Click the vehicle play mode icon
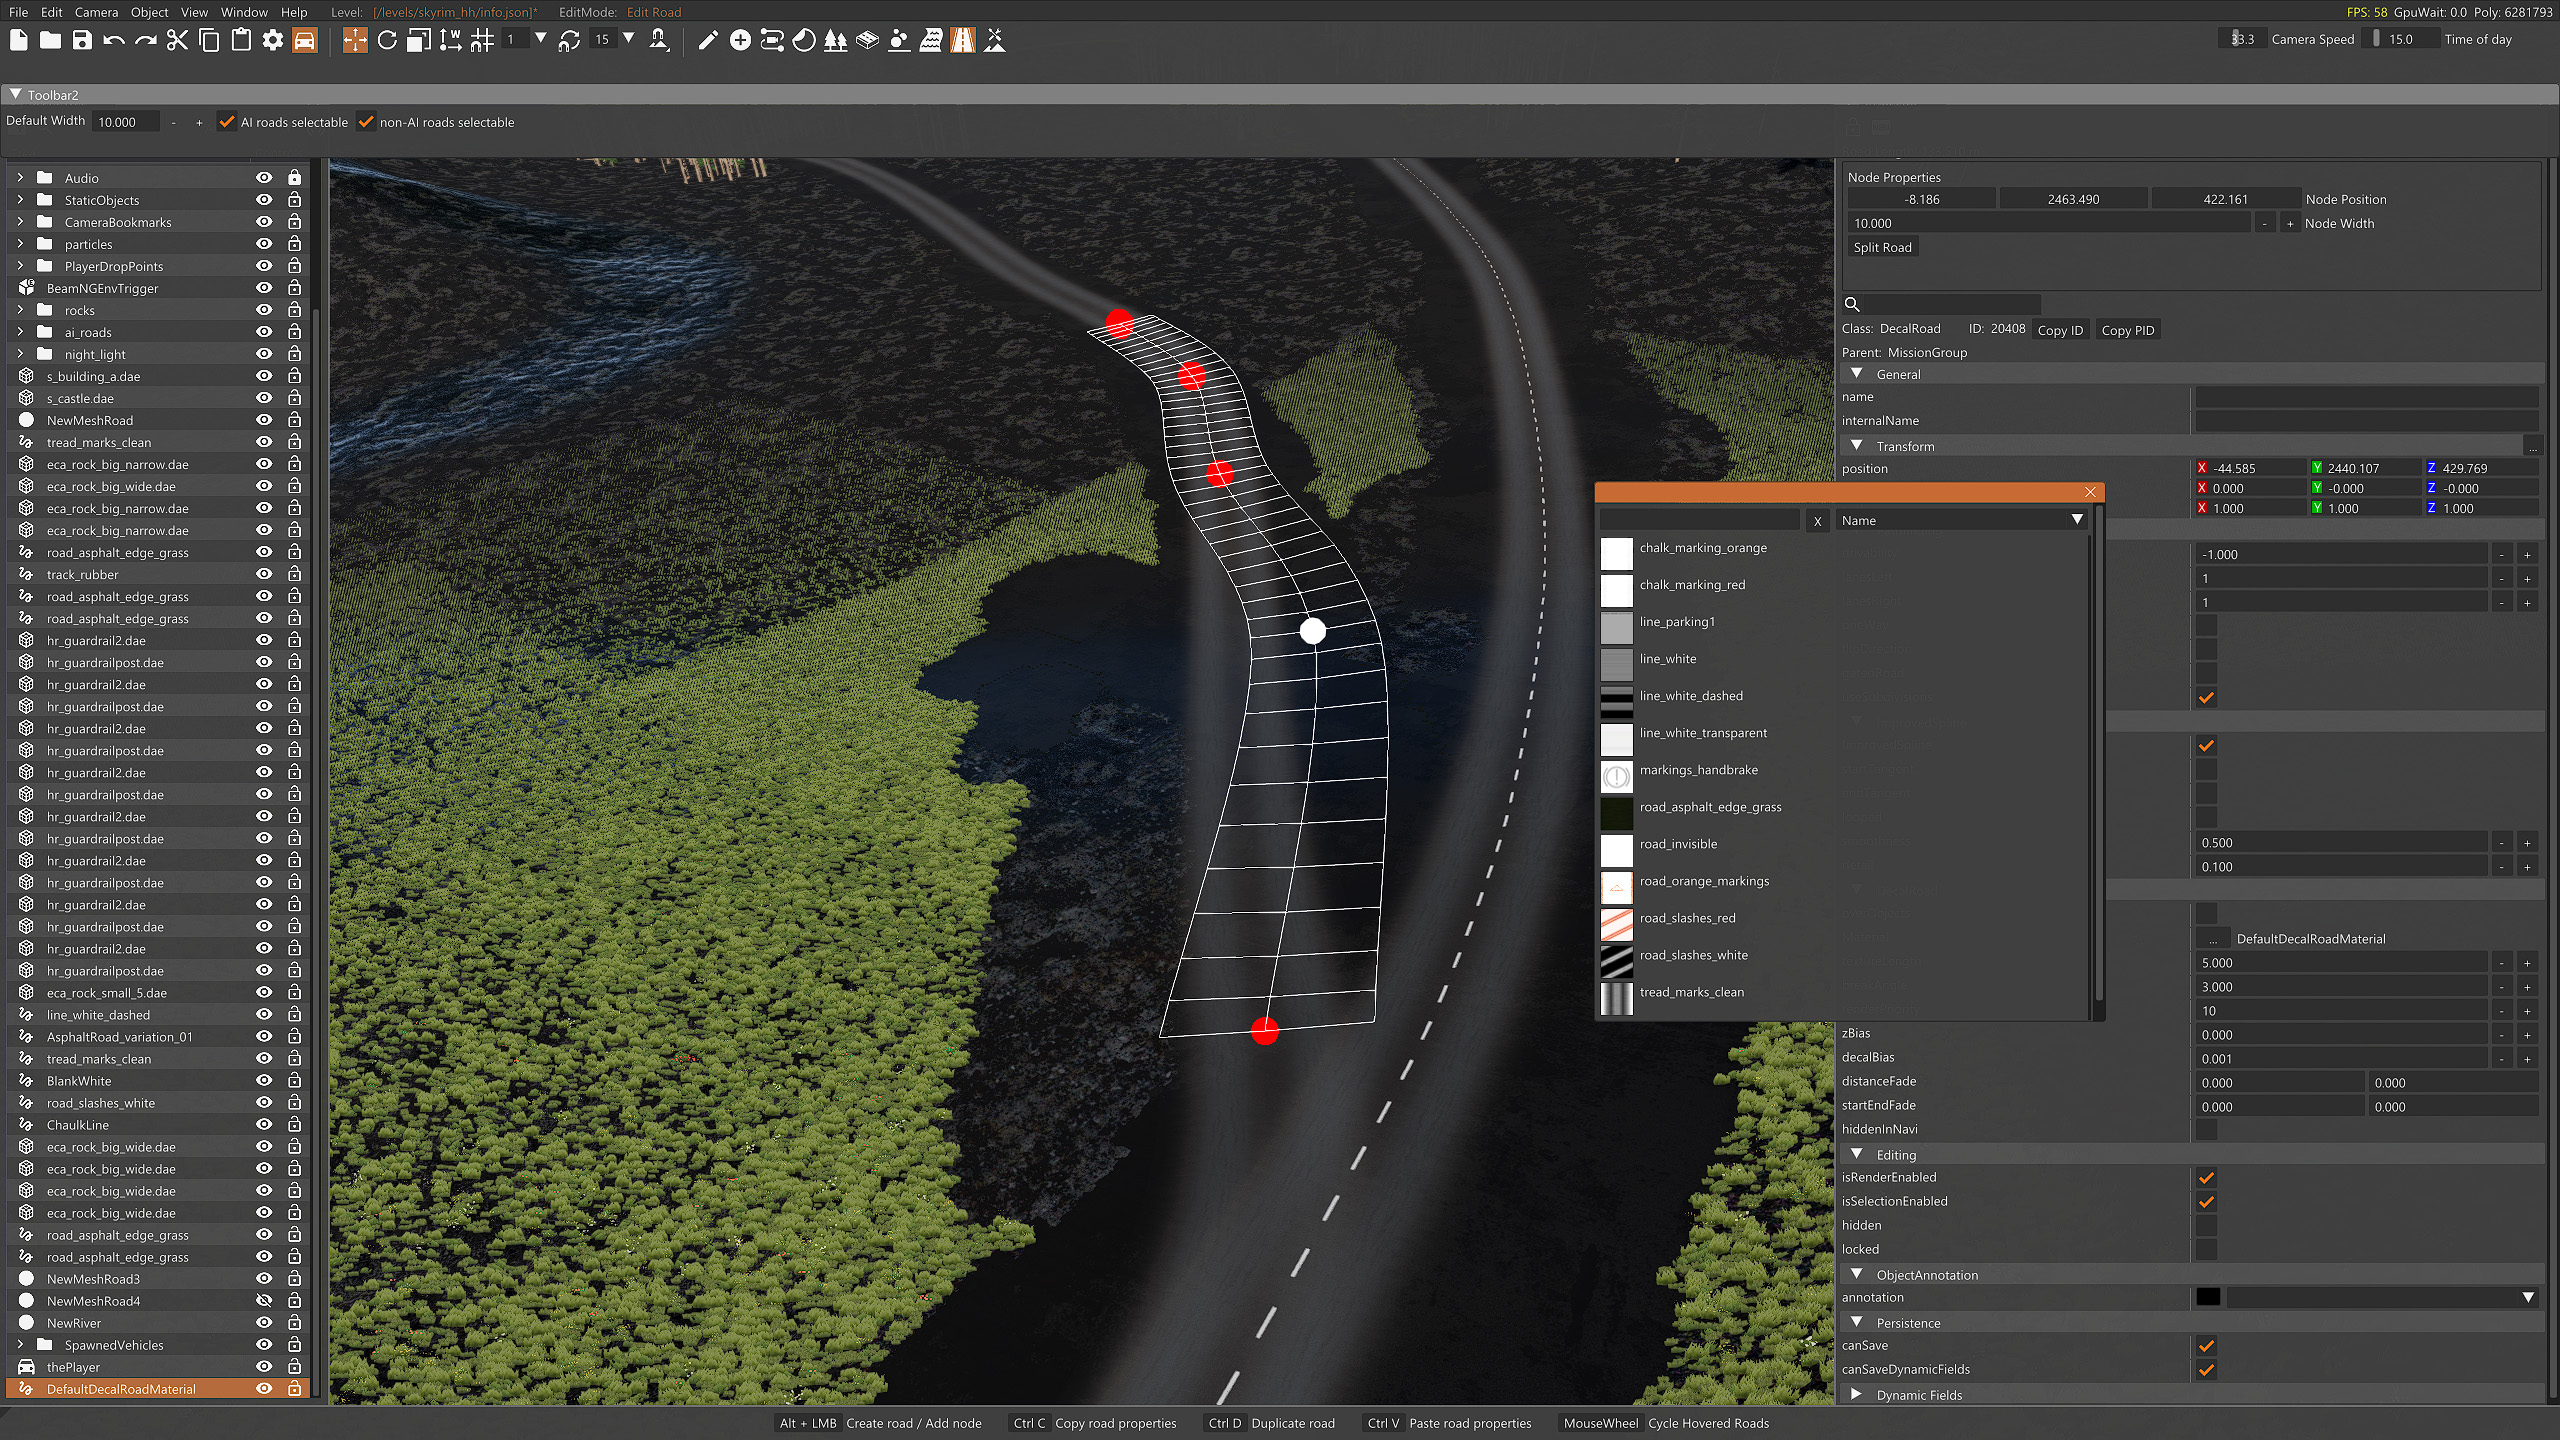Screen dimensions: 2560x1440 (305, 40)
